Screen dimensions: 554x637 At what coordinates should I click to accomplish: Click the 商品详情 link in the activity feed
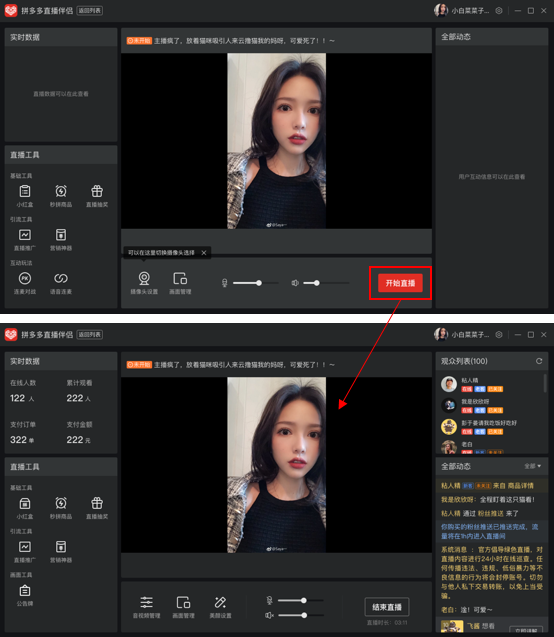pos(521,485)
